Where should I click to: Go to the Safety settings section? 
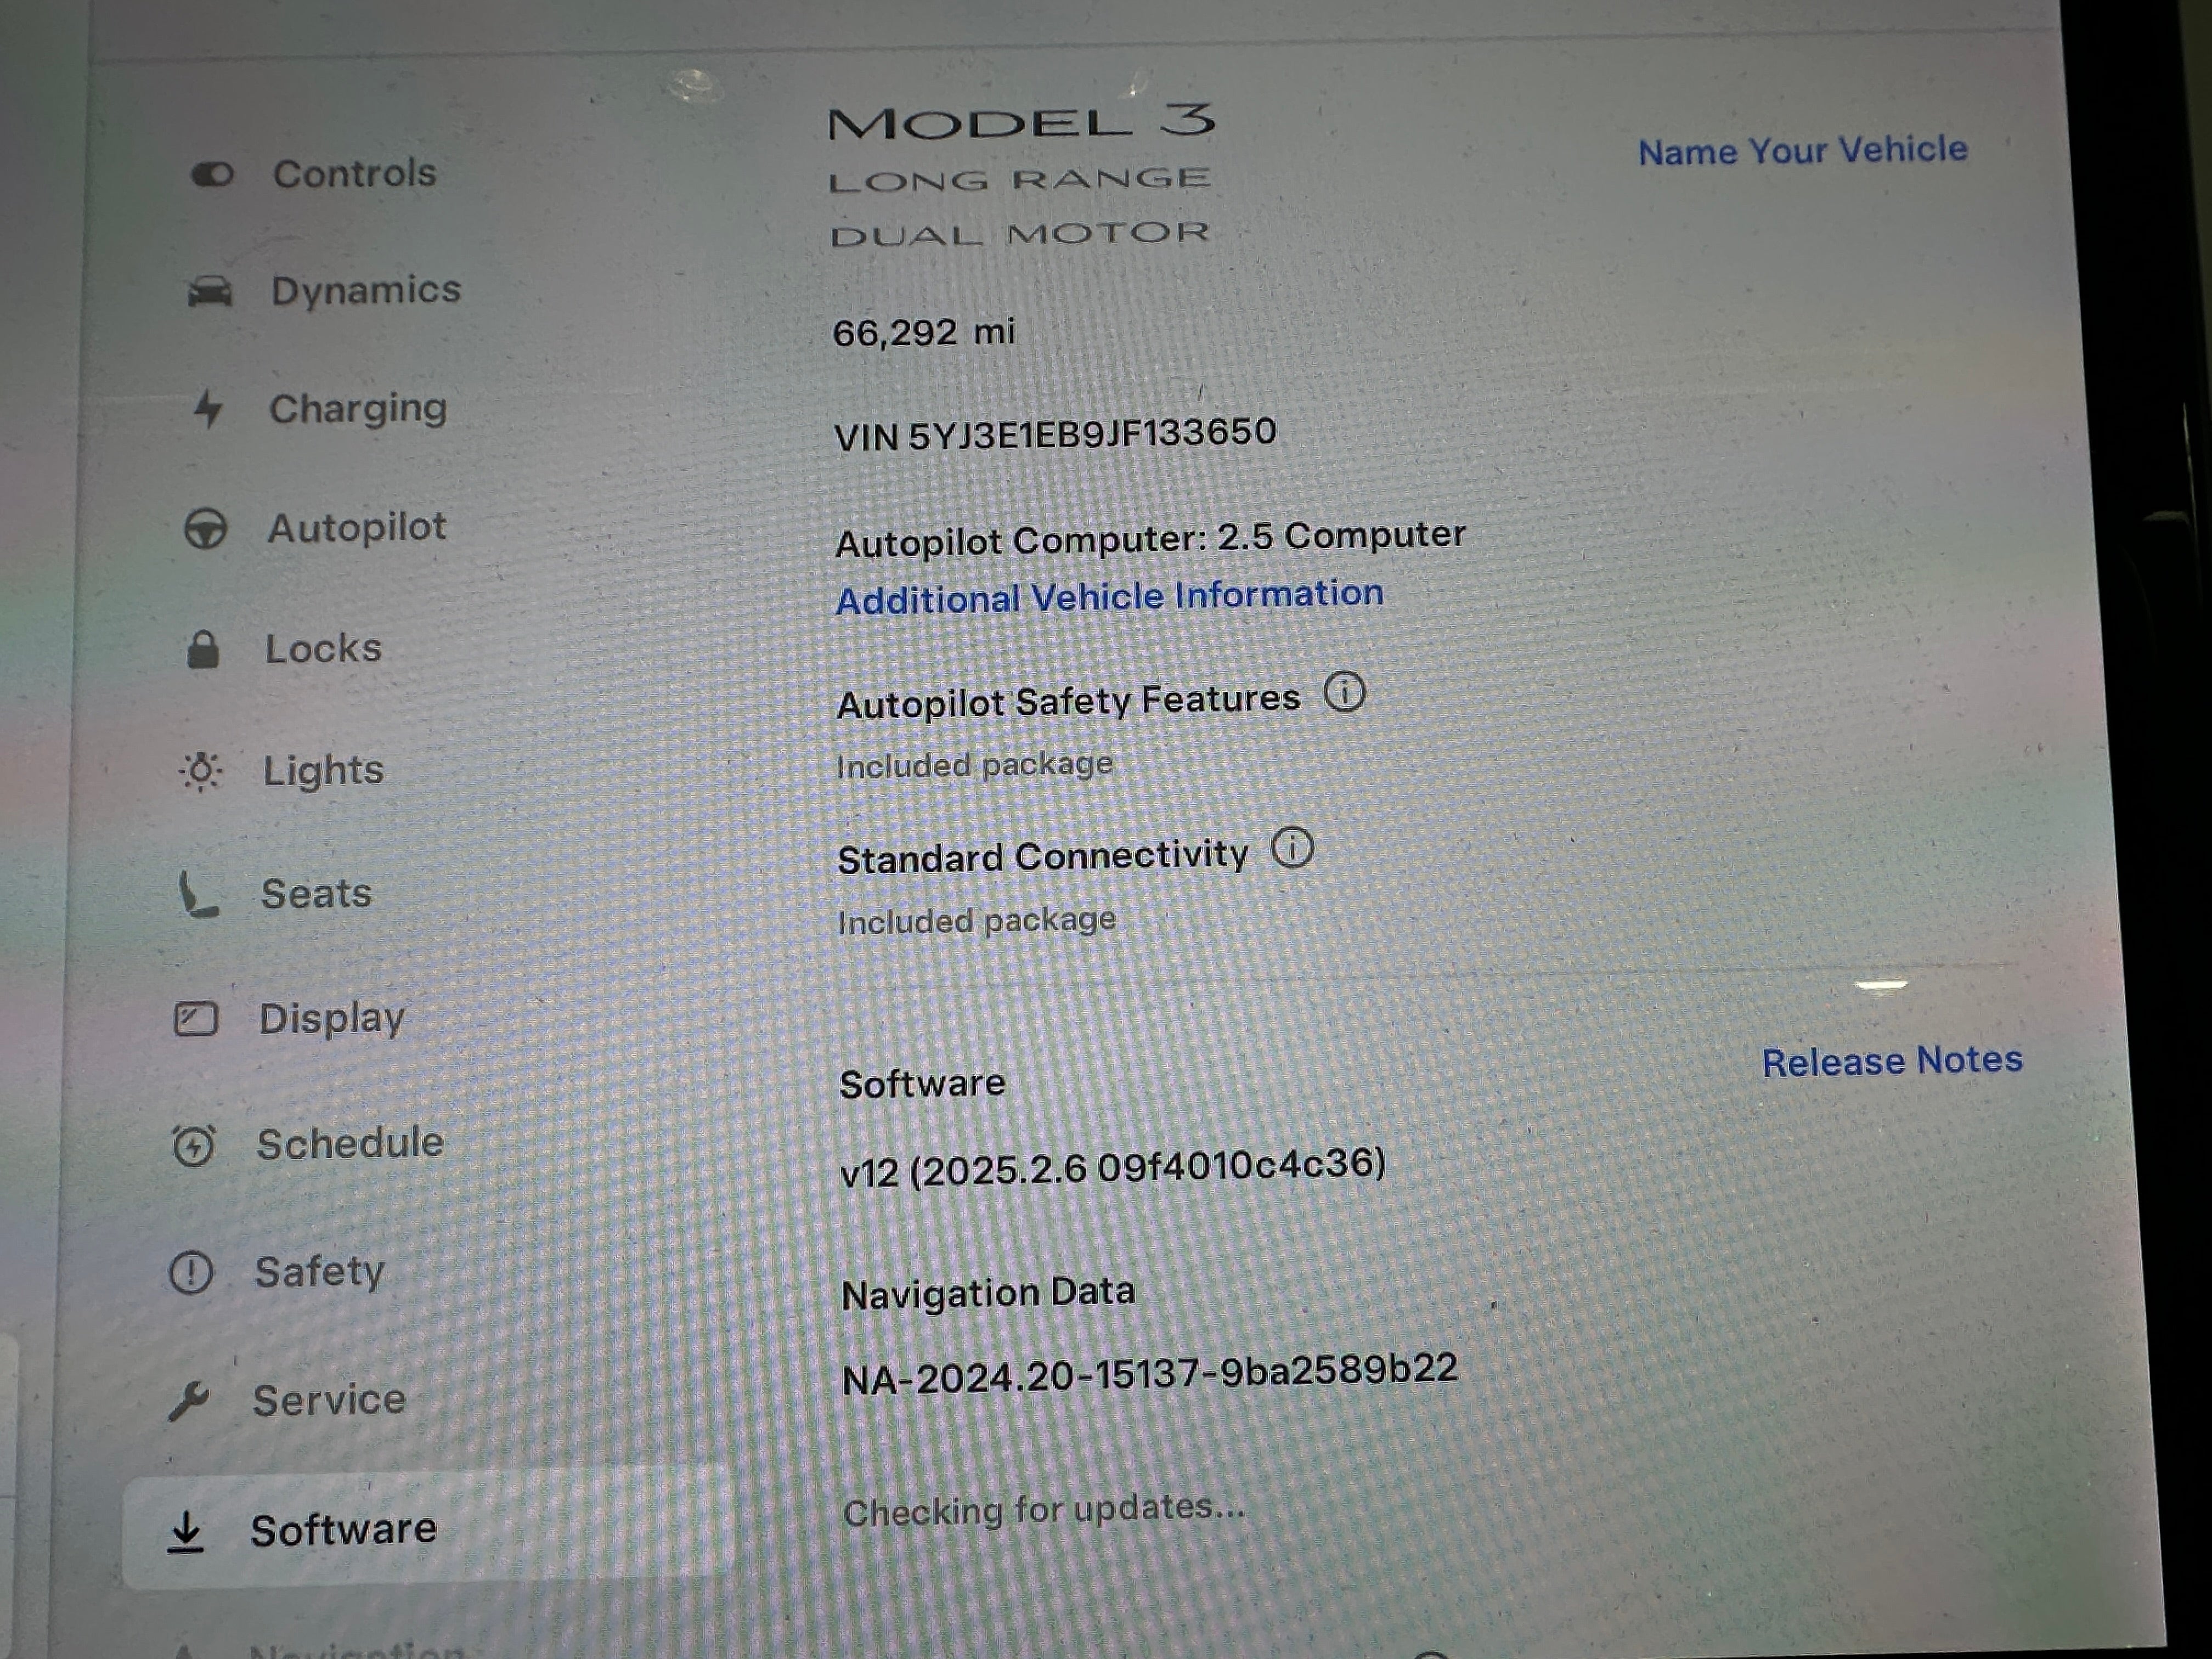[319, 1272]
